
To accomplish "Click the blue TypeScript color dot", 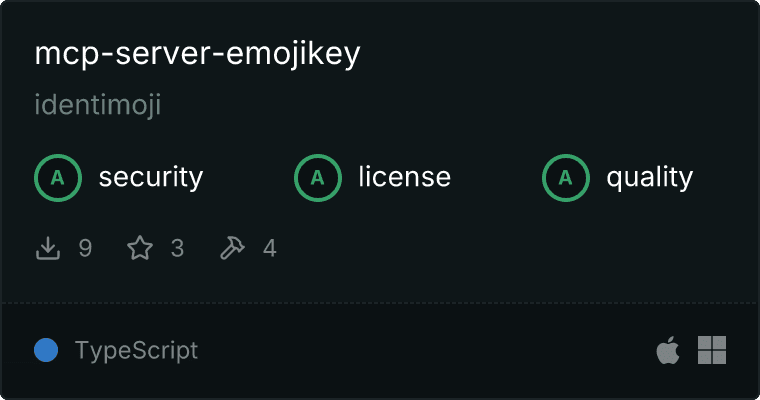I will [46, 350].
